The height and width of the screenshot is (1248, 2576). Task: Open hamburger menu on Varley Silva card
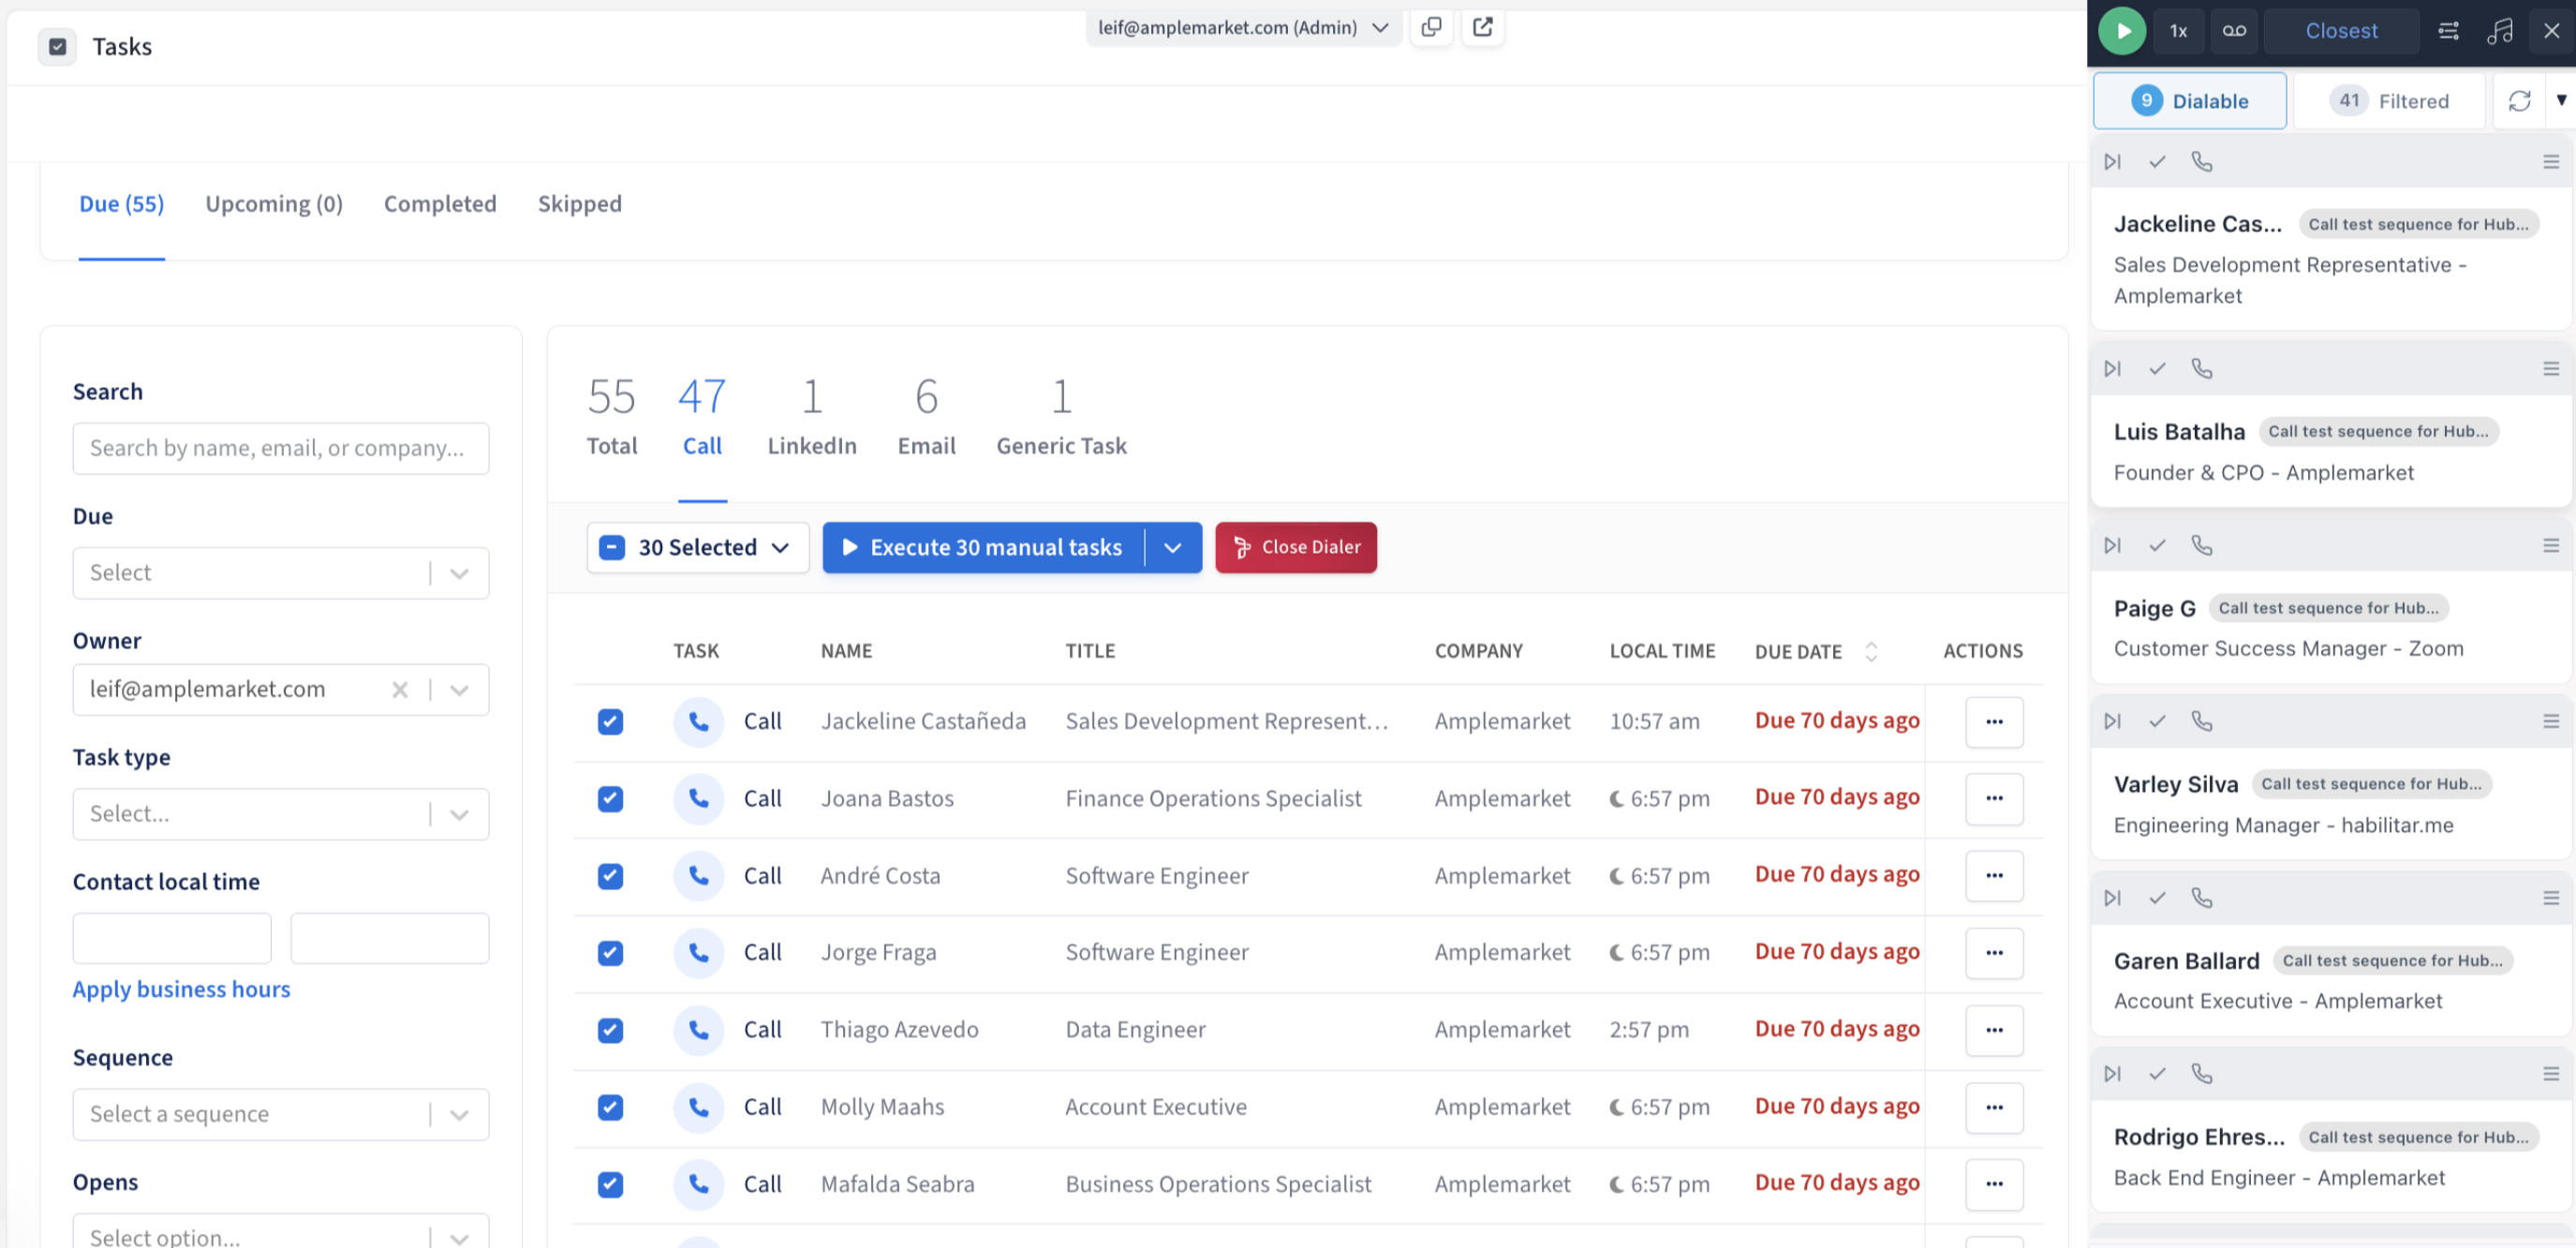tap(2550, 721)
